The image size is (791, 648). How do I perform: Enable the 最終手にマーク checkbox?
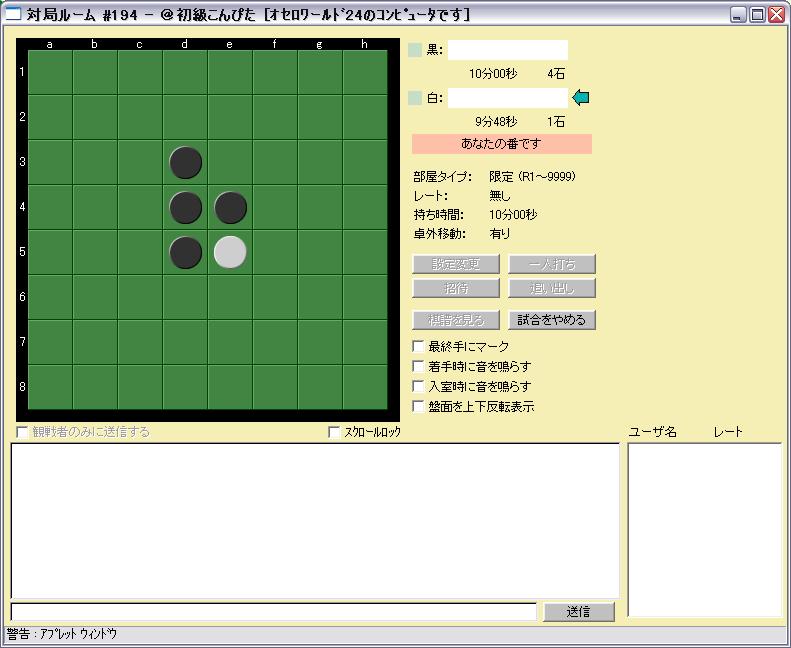tap(419, 346)
